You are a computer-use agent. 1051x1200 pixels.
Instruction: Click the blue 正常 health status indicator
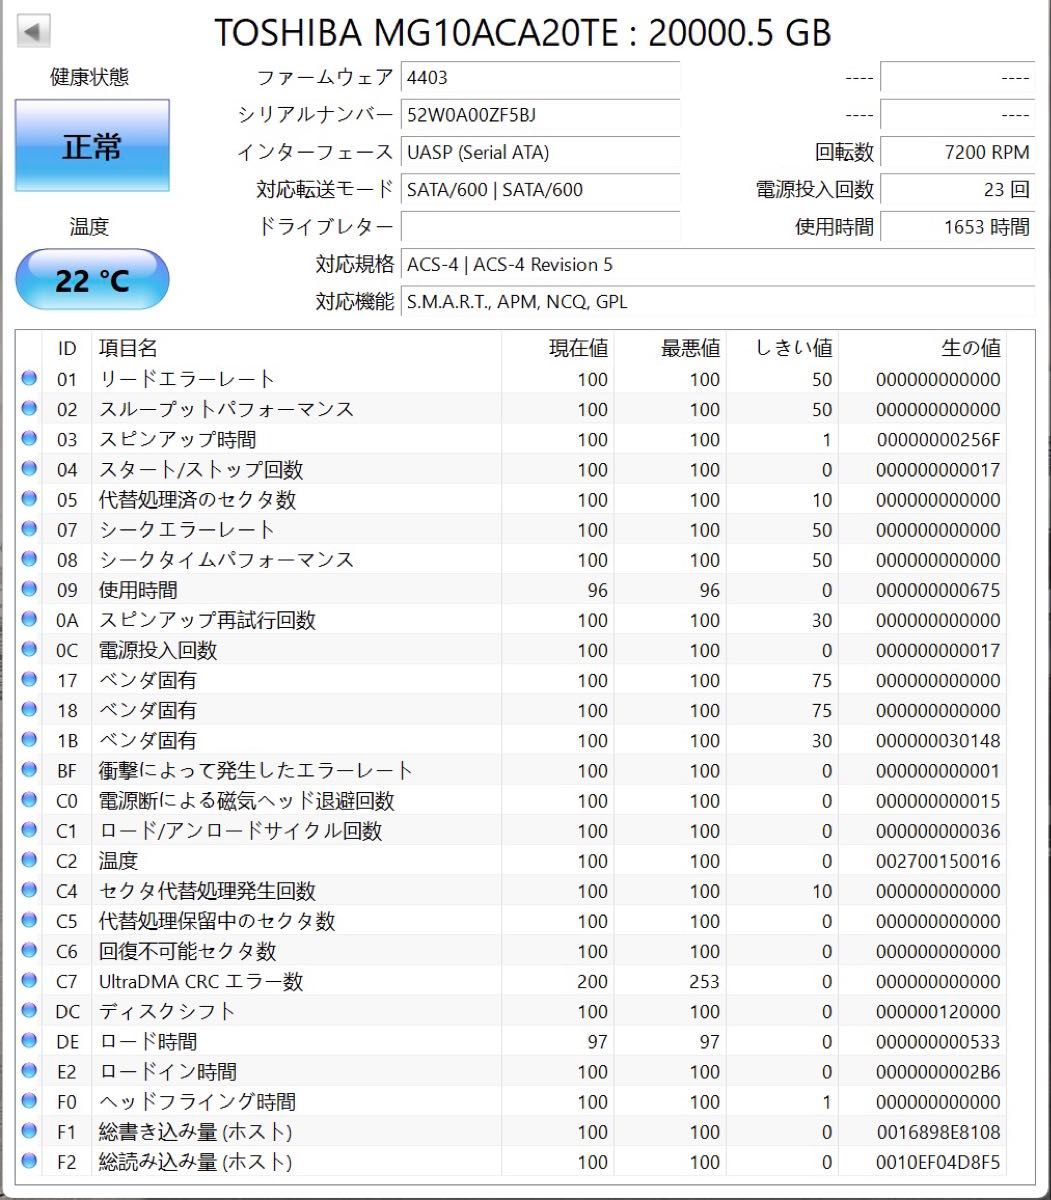(x=93, y=146)
